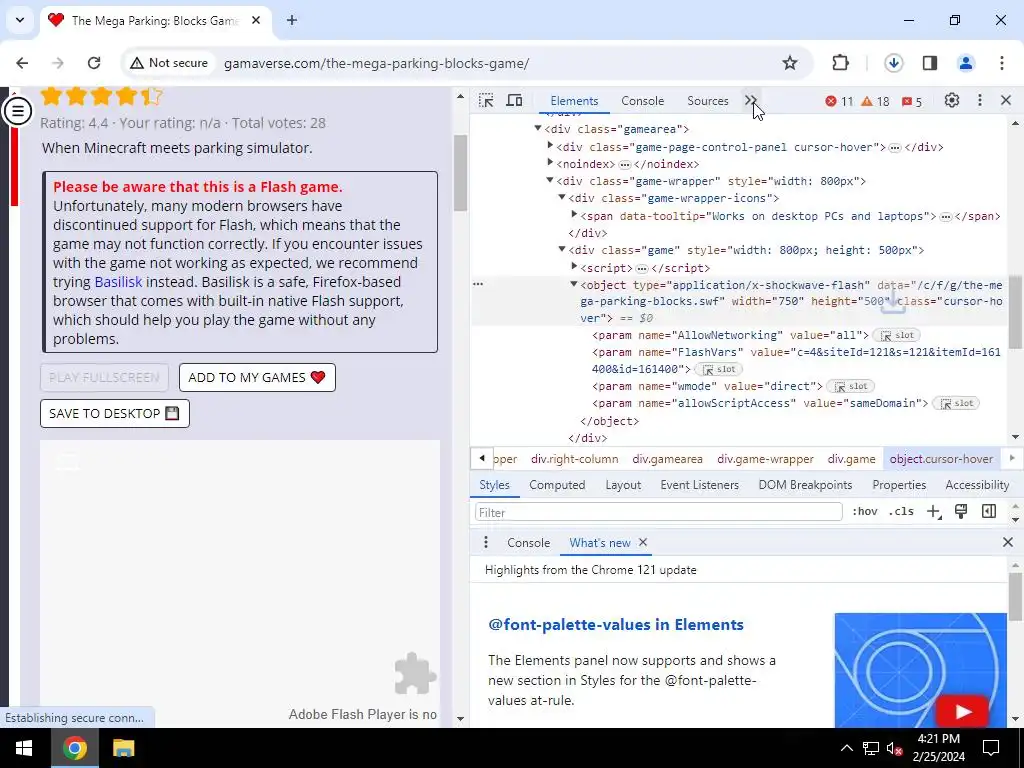Open the Event Listeners sub-tab

click(699, 485)
